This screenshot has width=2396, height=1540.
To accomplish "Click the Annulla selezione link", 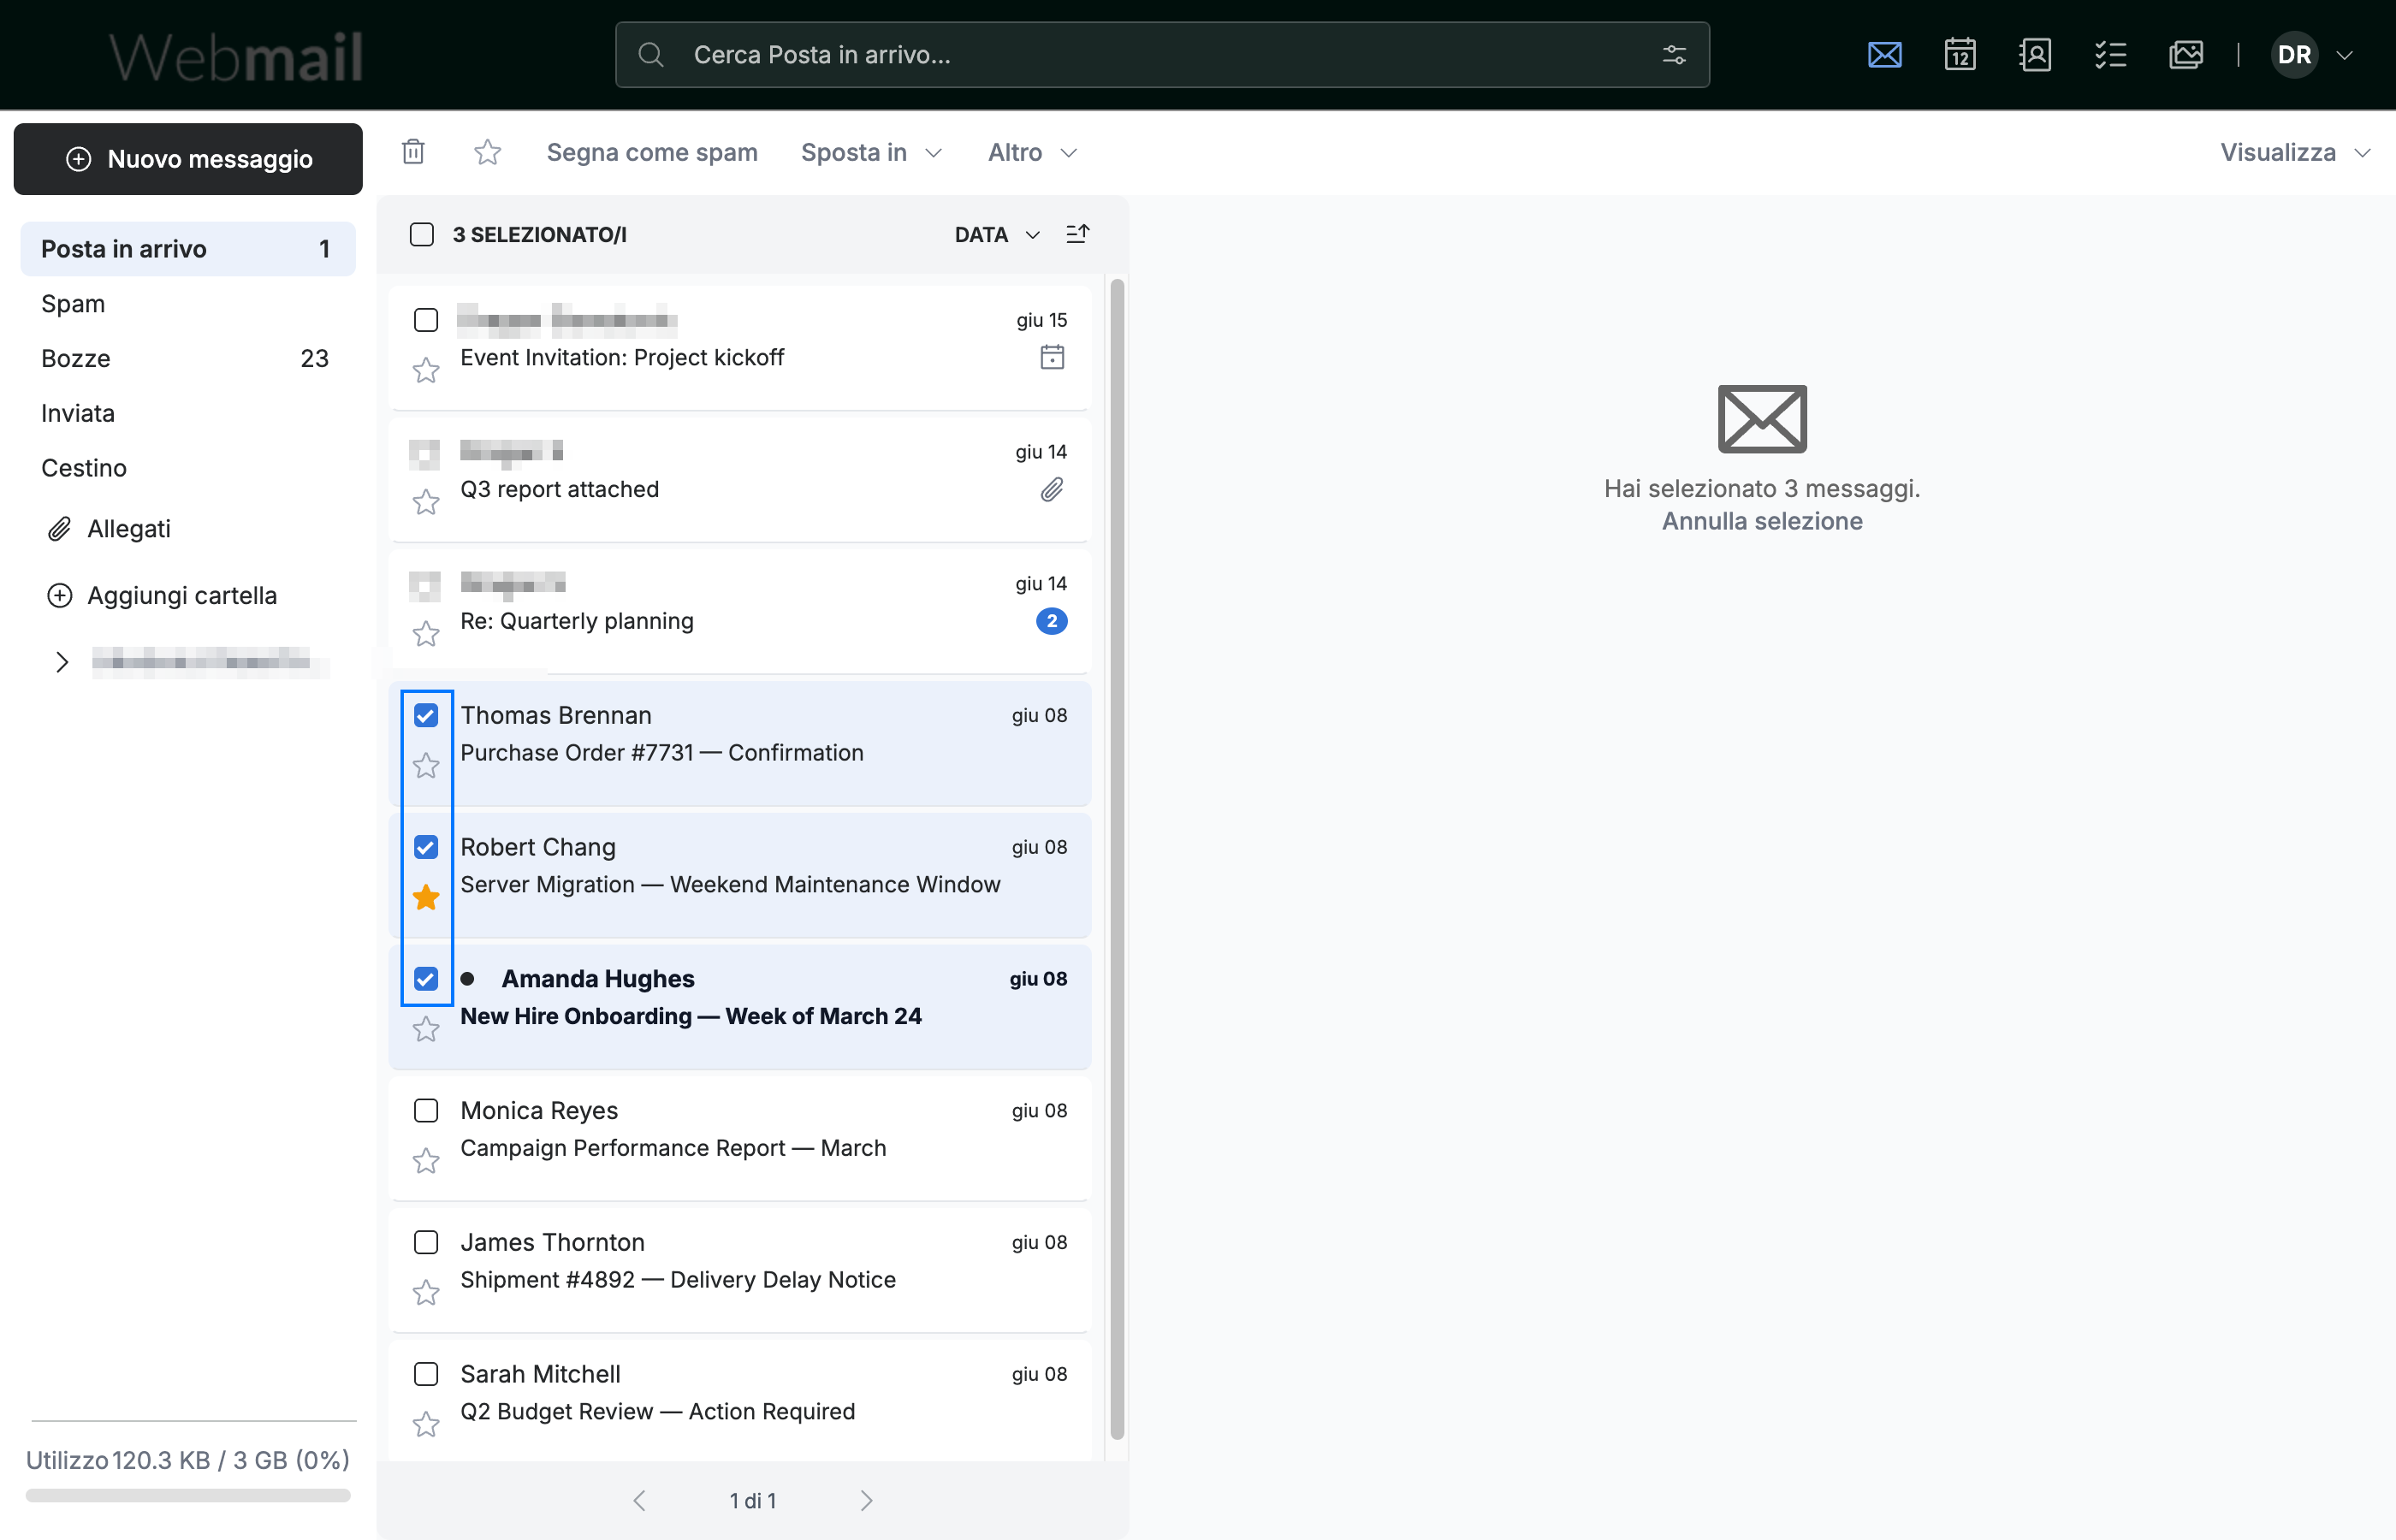I will pos(1761,521).
